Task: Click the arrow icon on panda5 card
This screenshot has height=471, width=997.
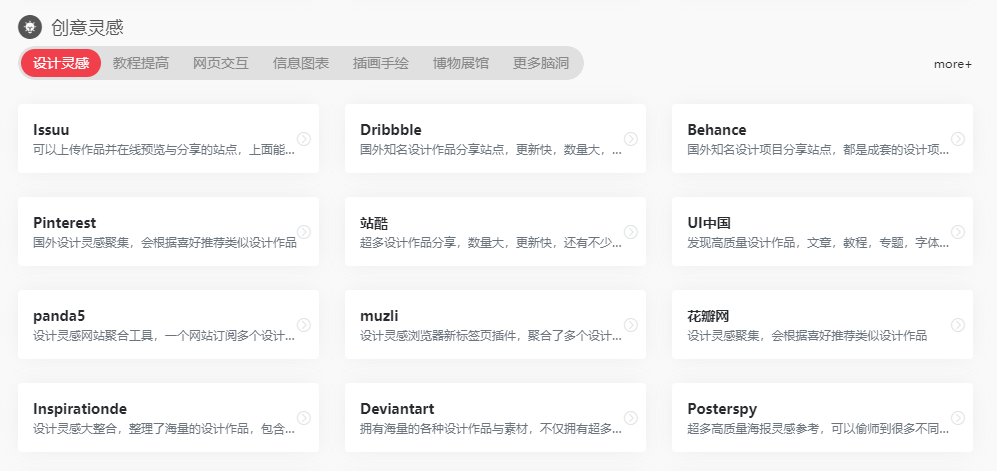Action: (x=304, y=325)
